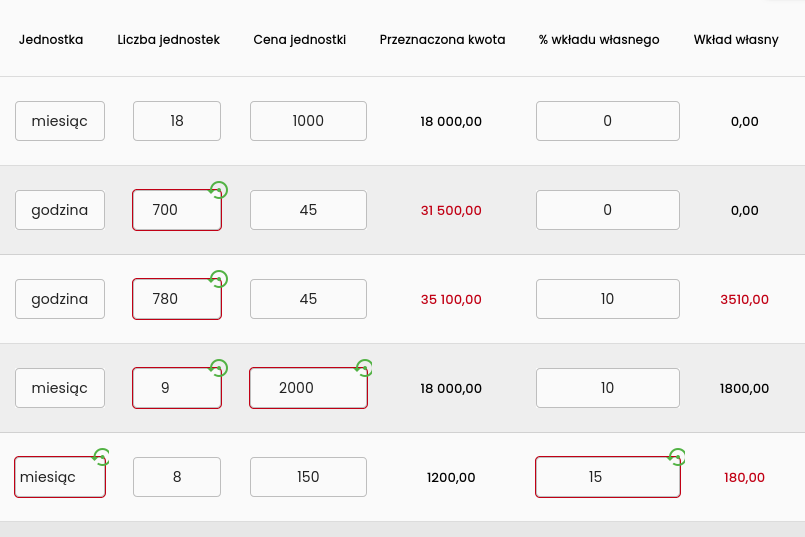Click revert icon on the 9 units field

[218, 368]
